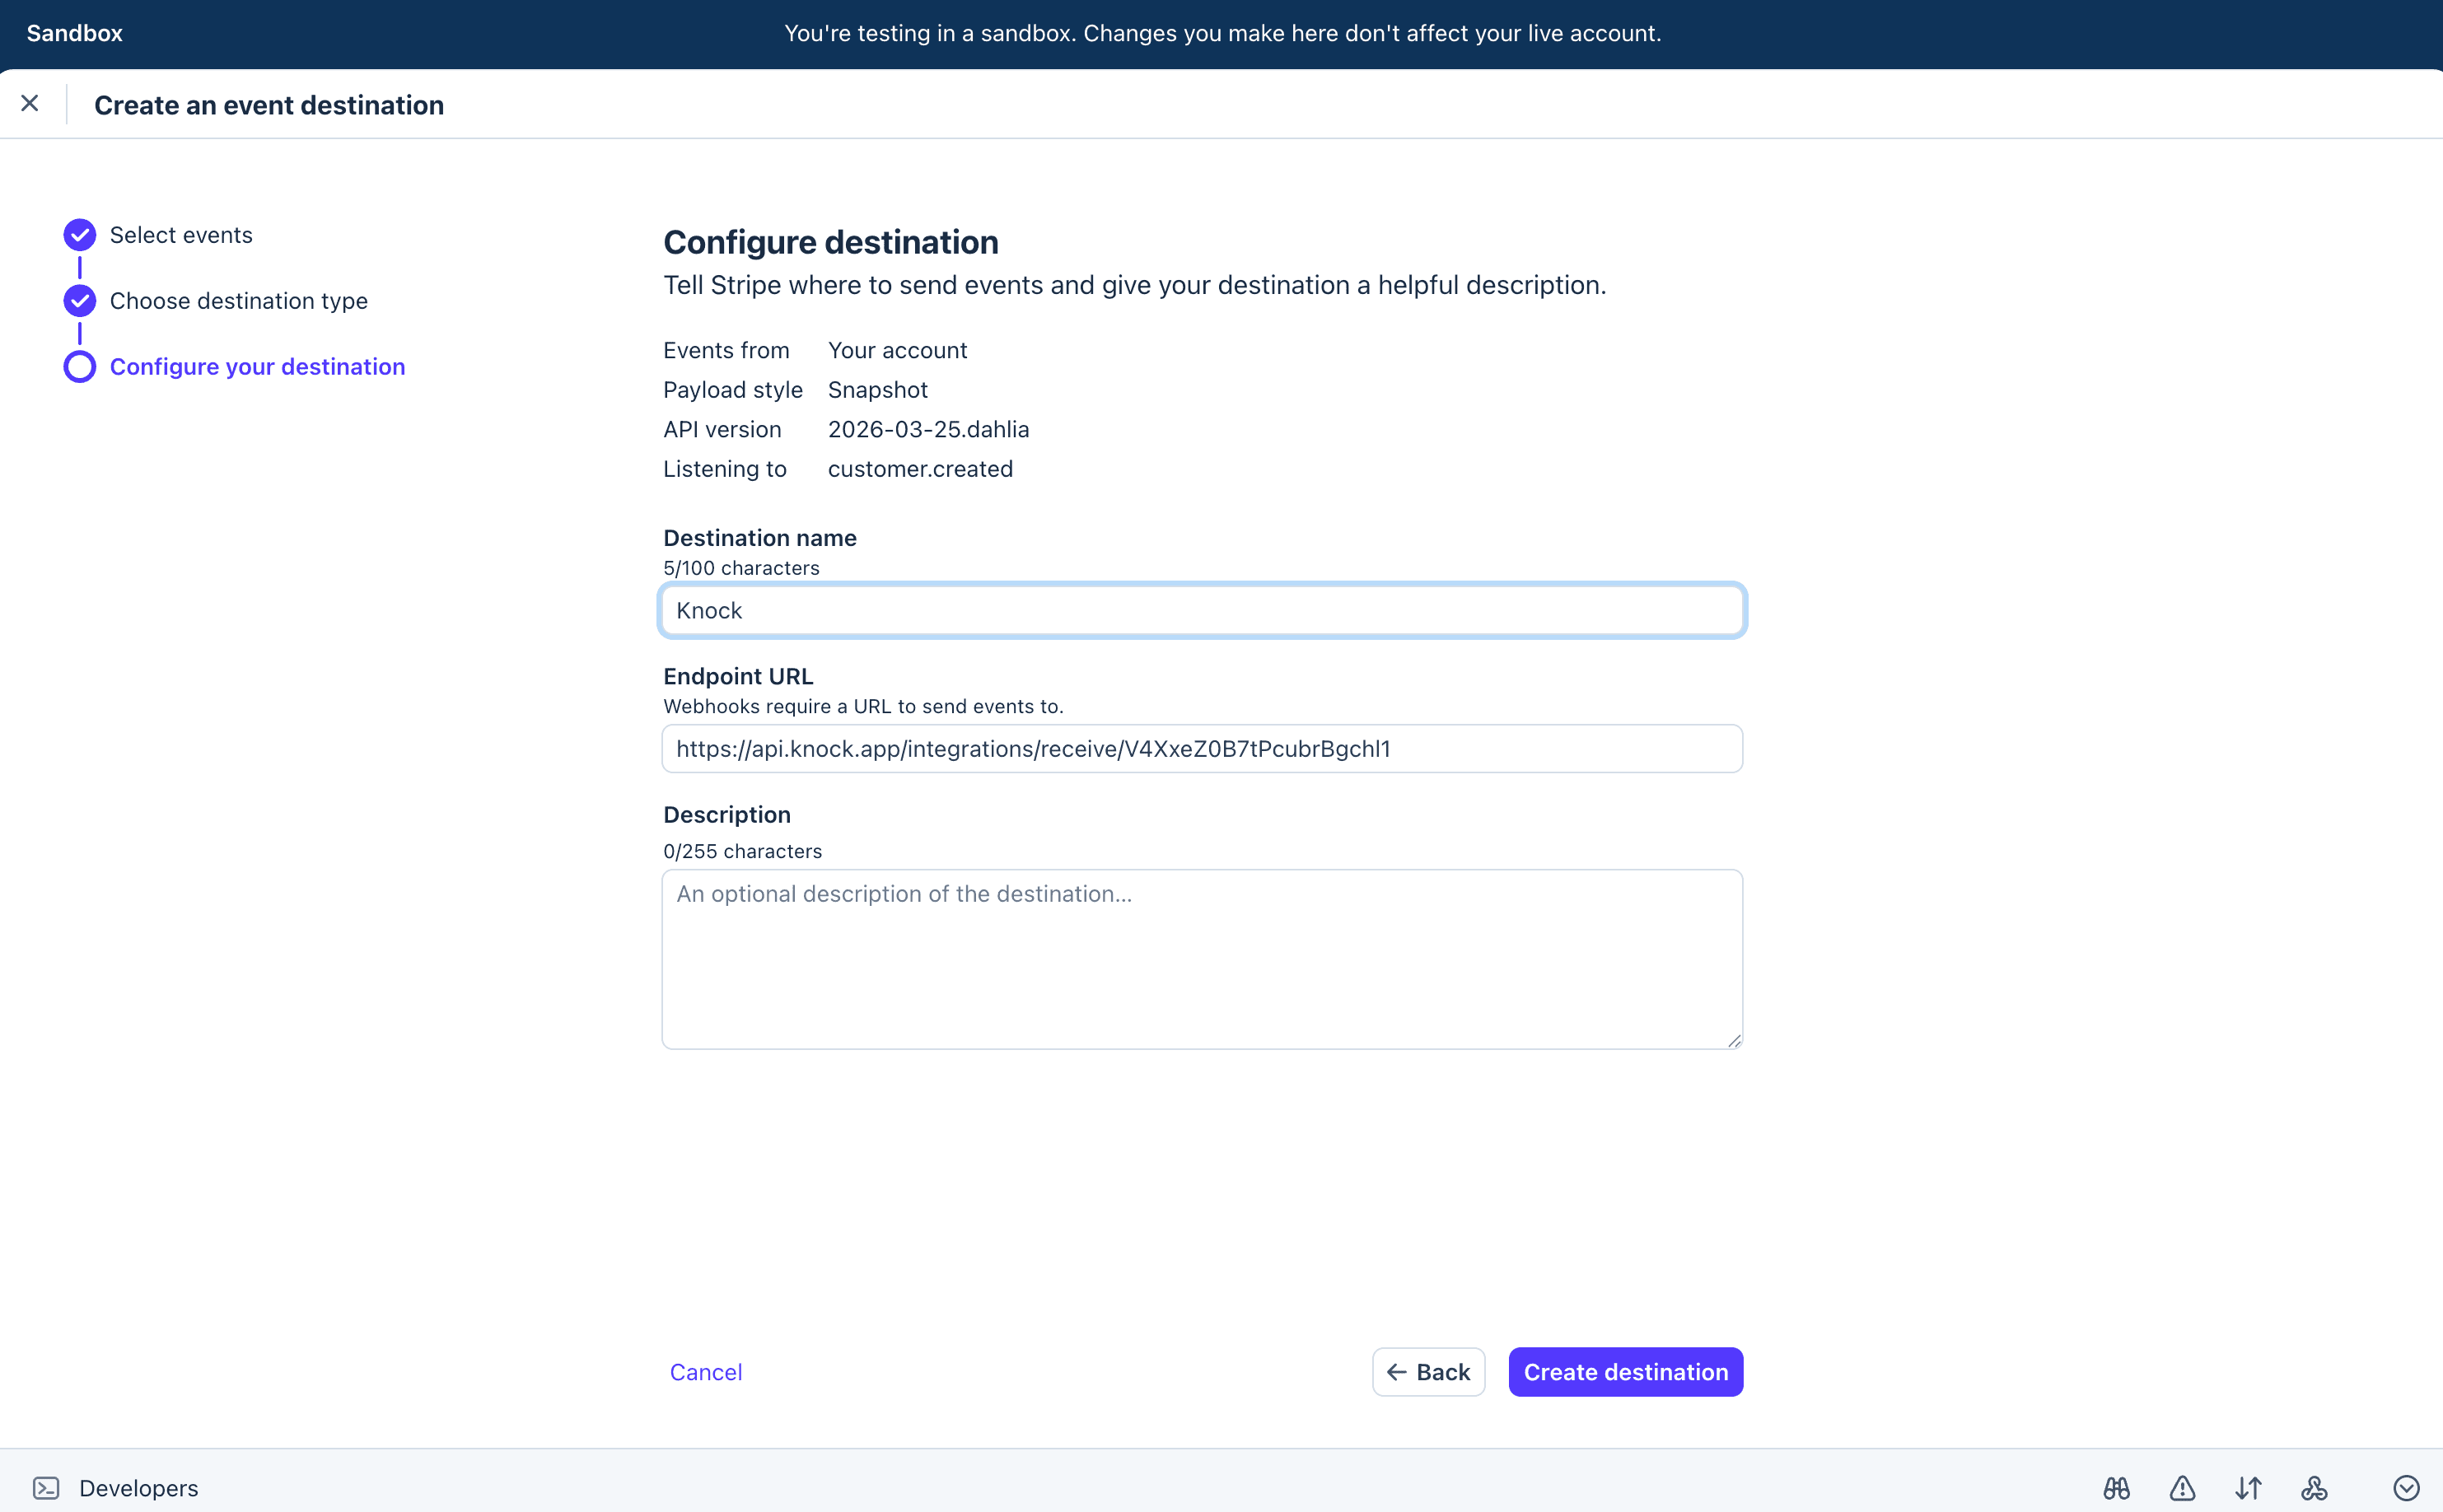
Task: Click inside the Destination name field
Action: click(x=1200, y=609)
